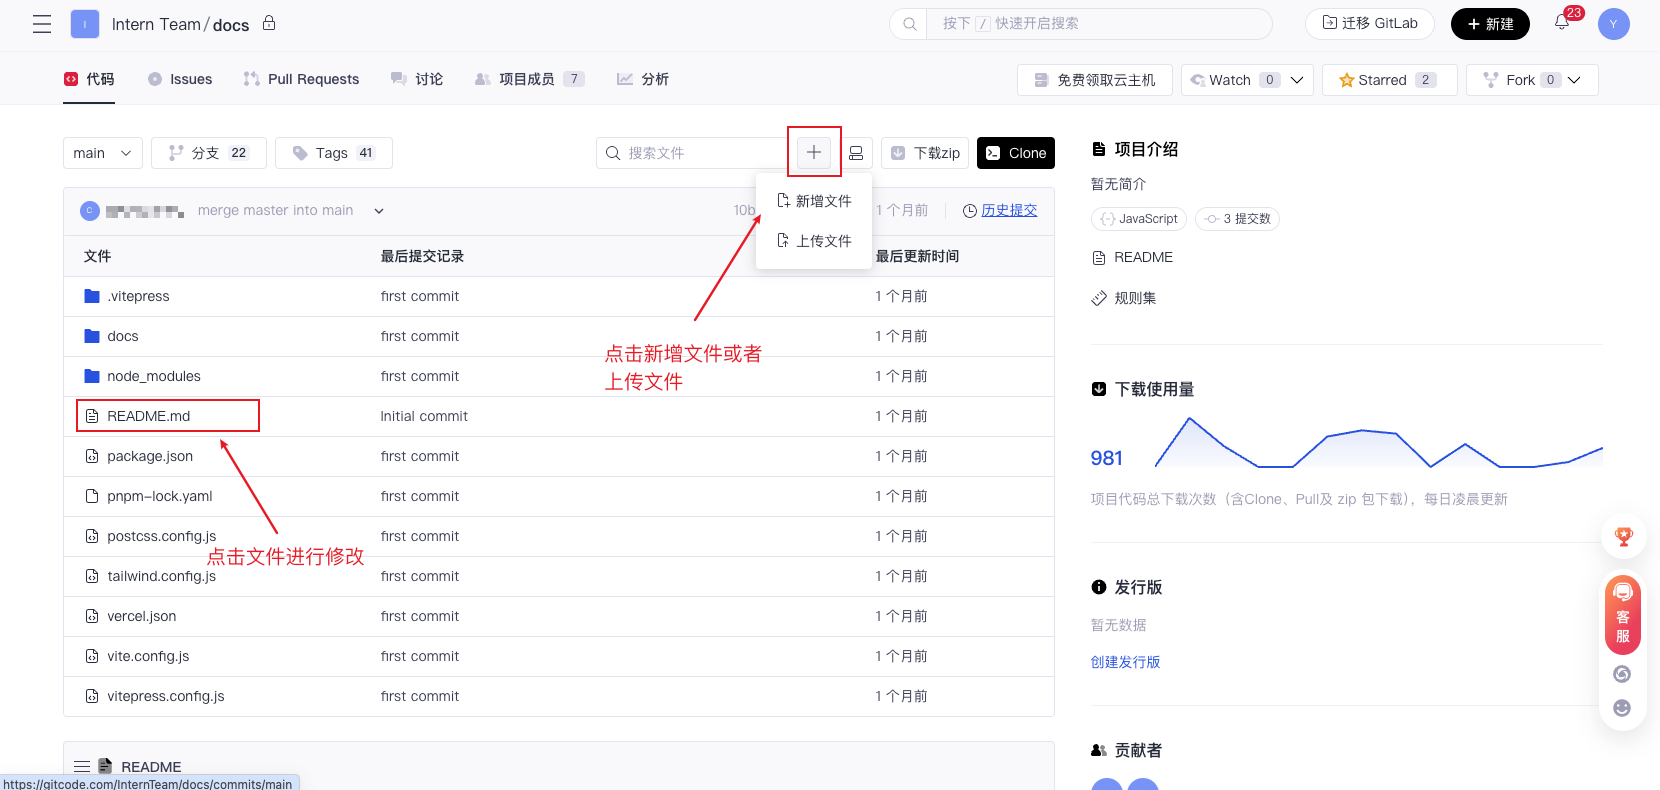
Task: Open the hamburger menu in header
Action: (42, 24)
